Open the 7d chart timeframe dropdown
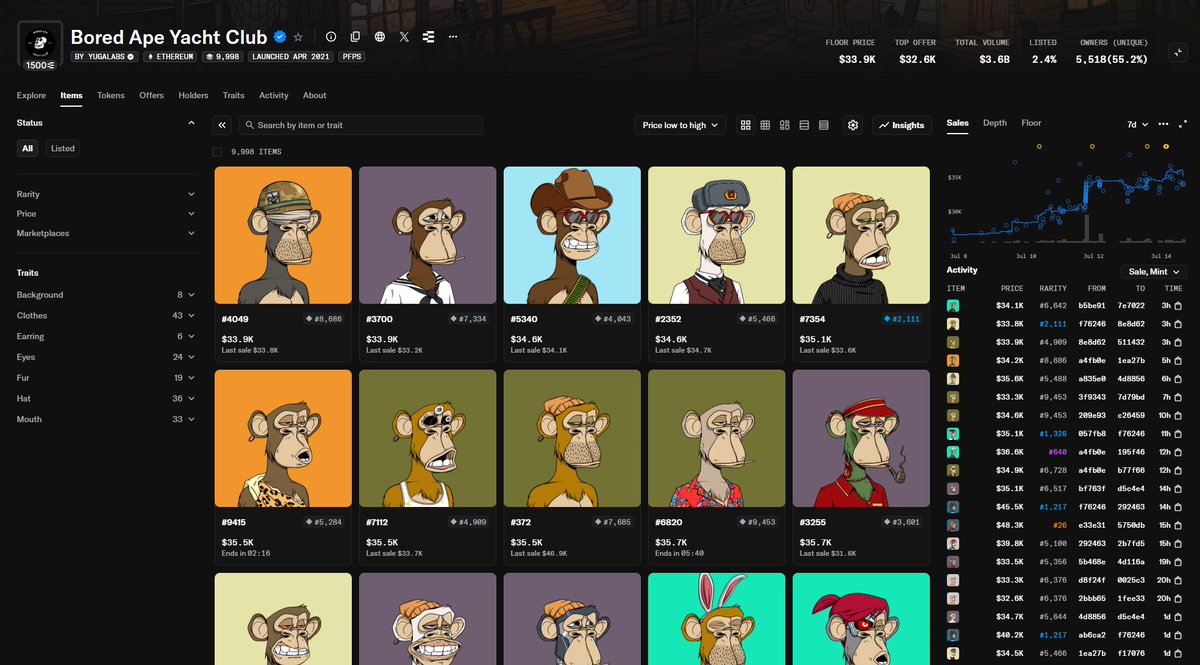The height and width of the screenshot is (665, 1200). [x=1137, y=124]
